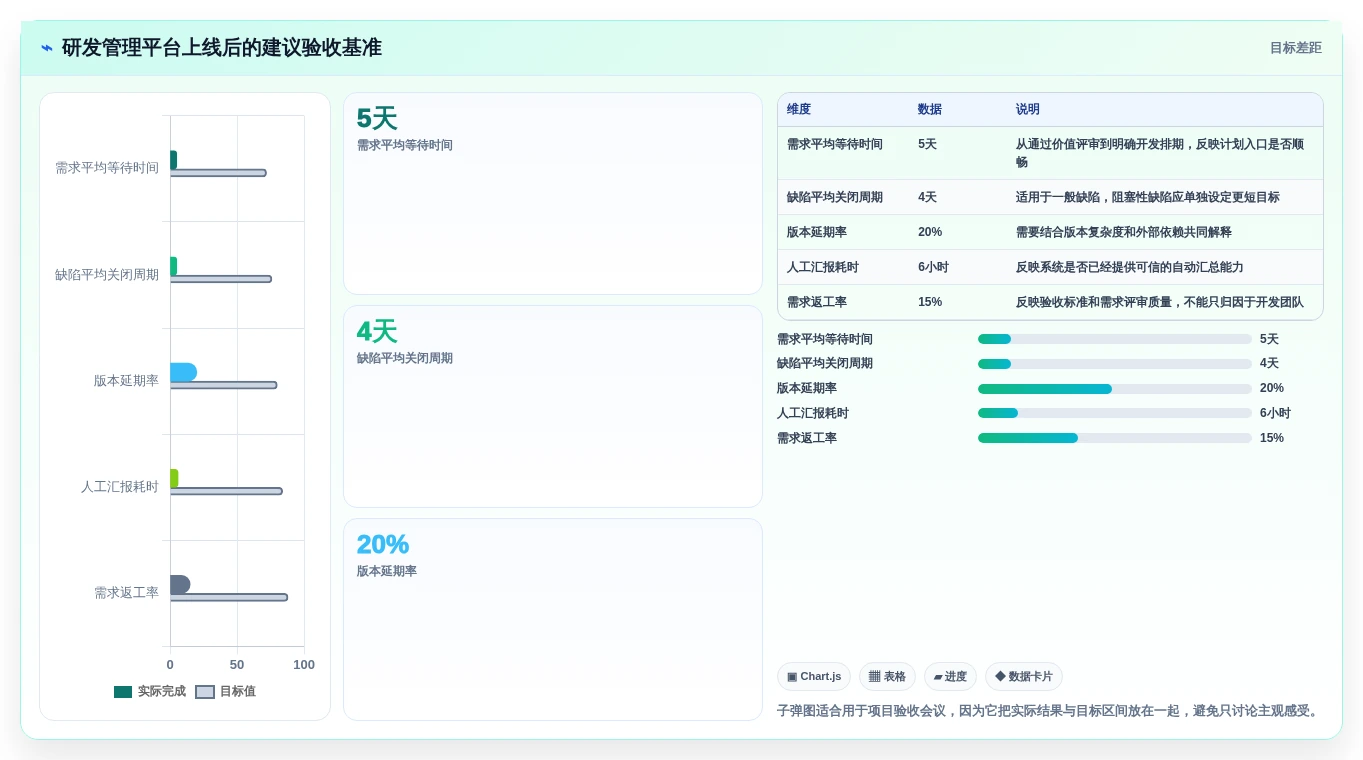Screen dimensions: 1363x760
Task: Click the description 反映系统是否已经提供可信的自动汇总能力
Action: pos(1130,267)
